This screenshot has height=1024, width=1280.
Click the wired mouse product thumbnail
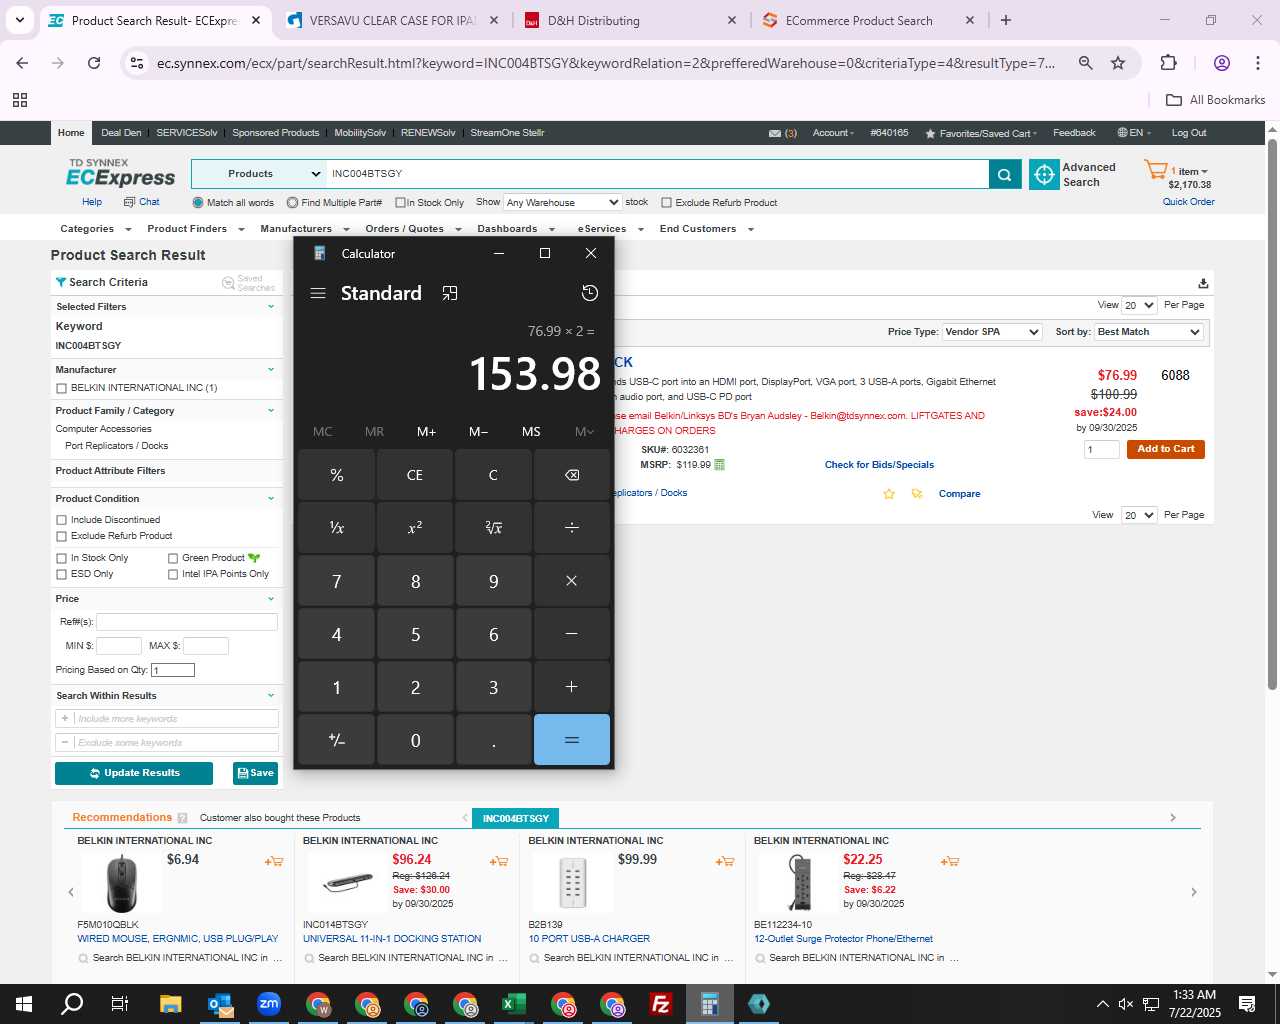[x=122, y=883]
